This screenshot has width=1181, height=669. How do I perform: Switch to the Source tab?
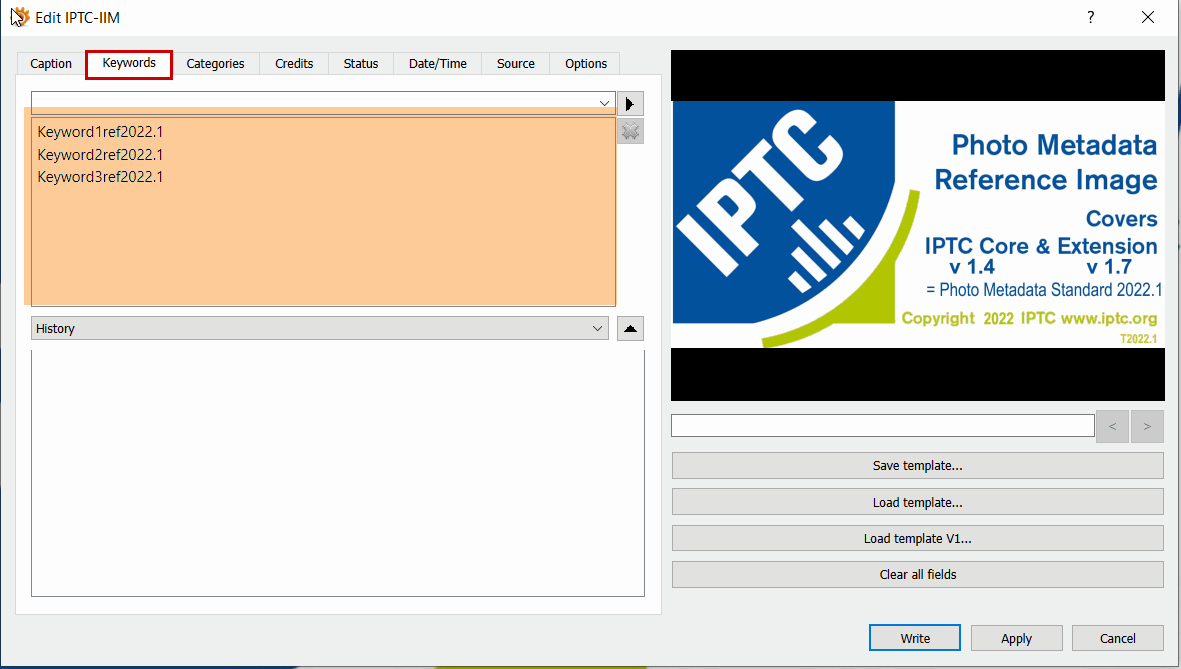pos(516,63)
